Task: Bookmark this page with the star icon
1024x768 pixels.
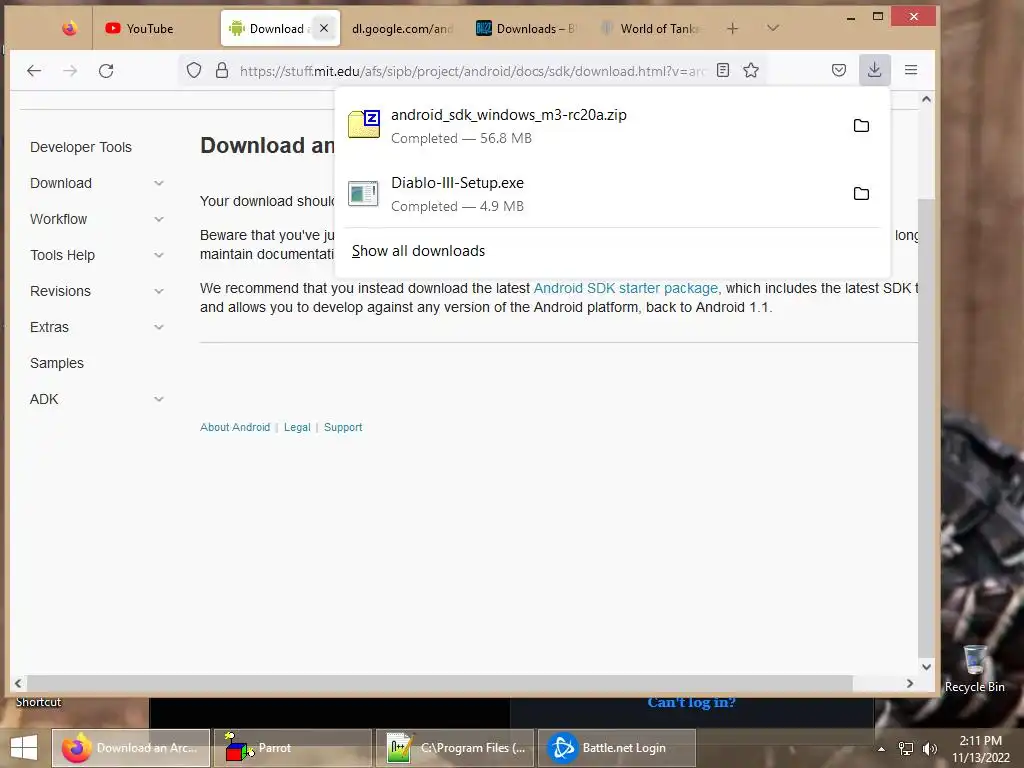Action: (x=751, y=71)
